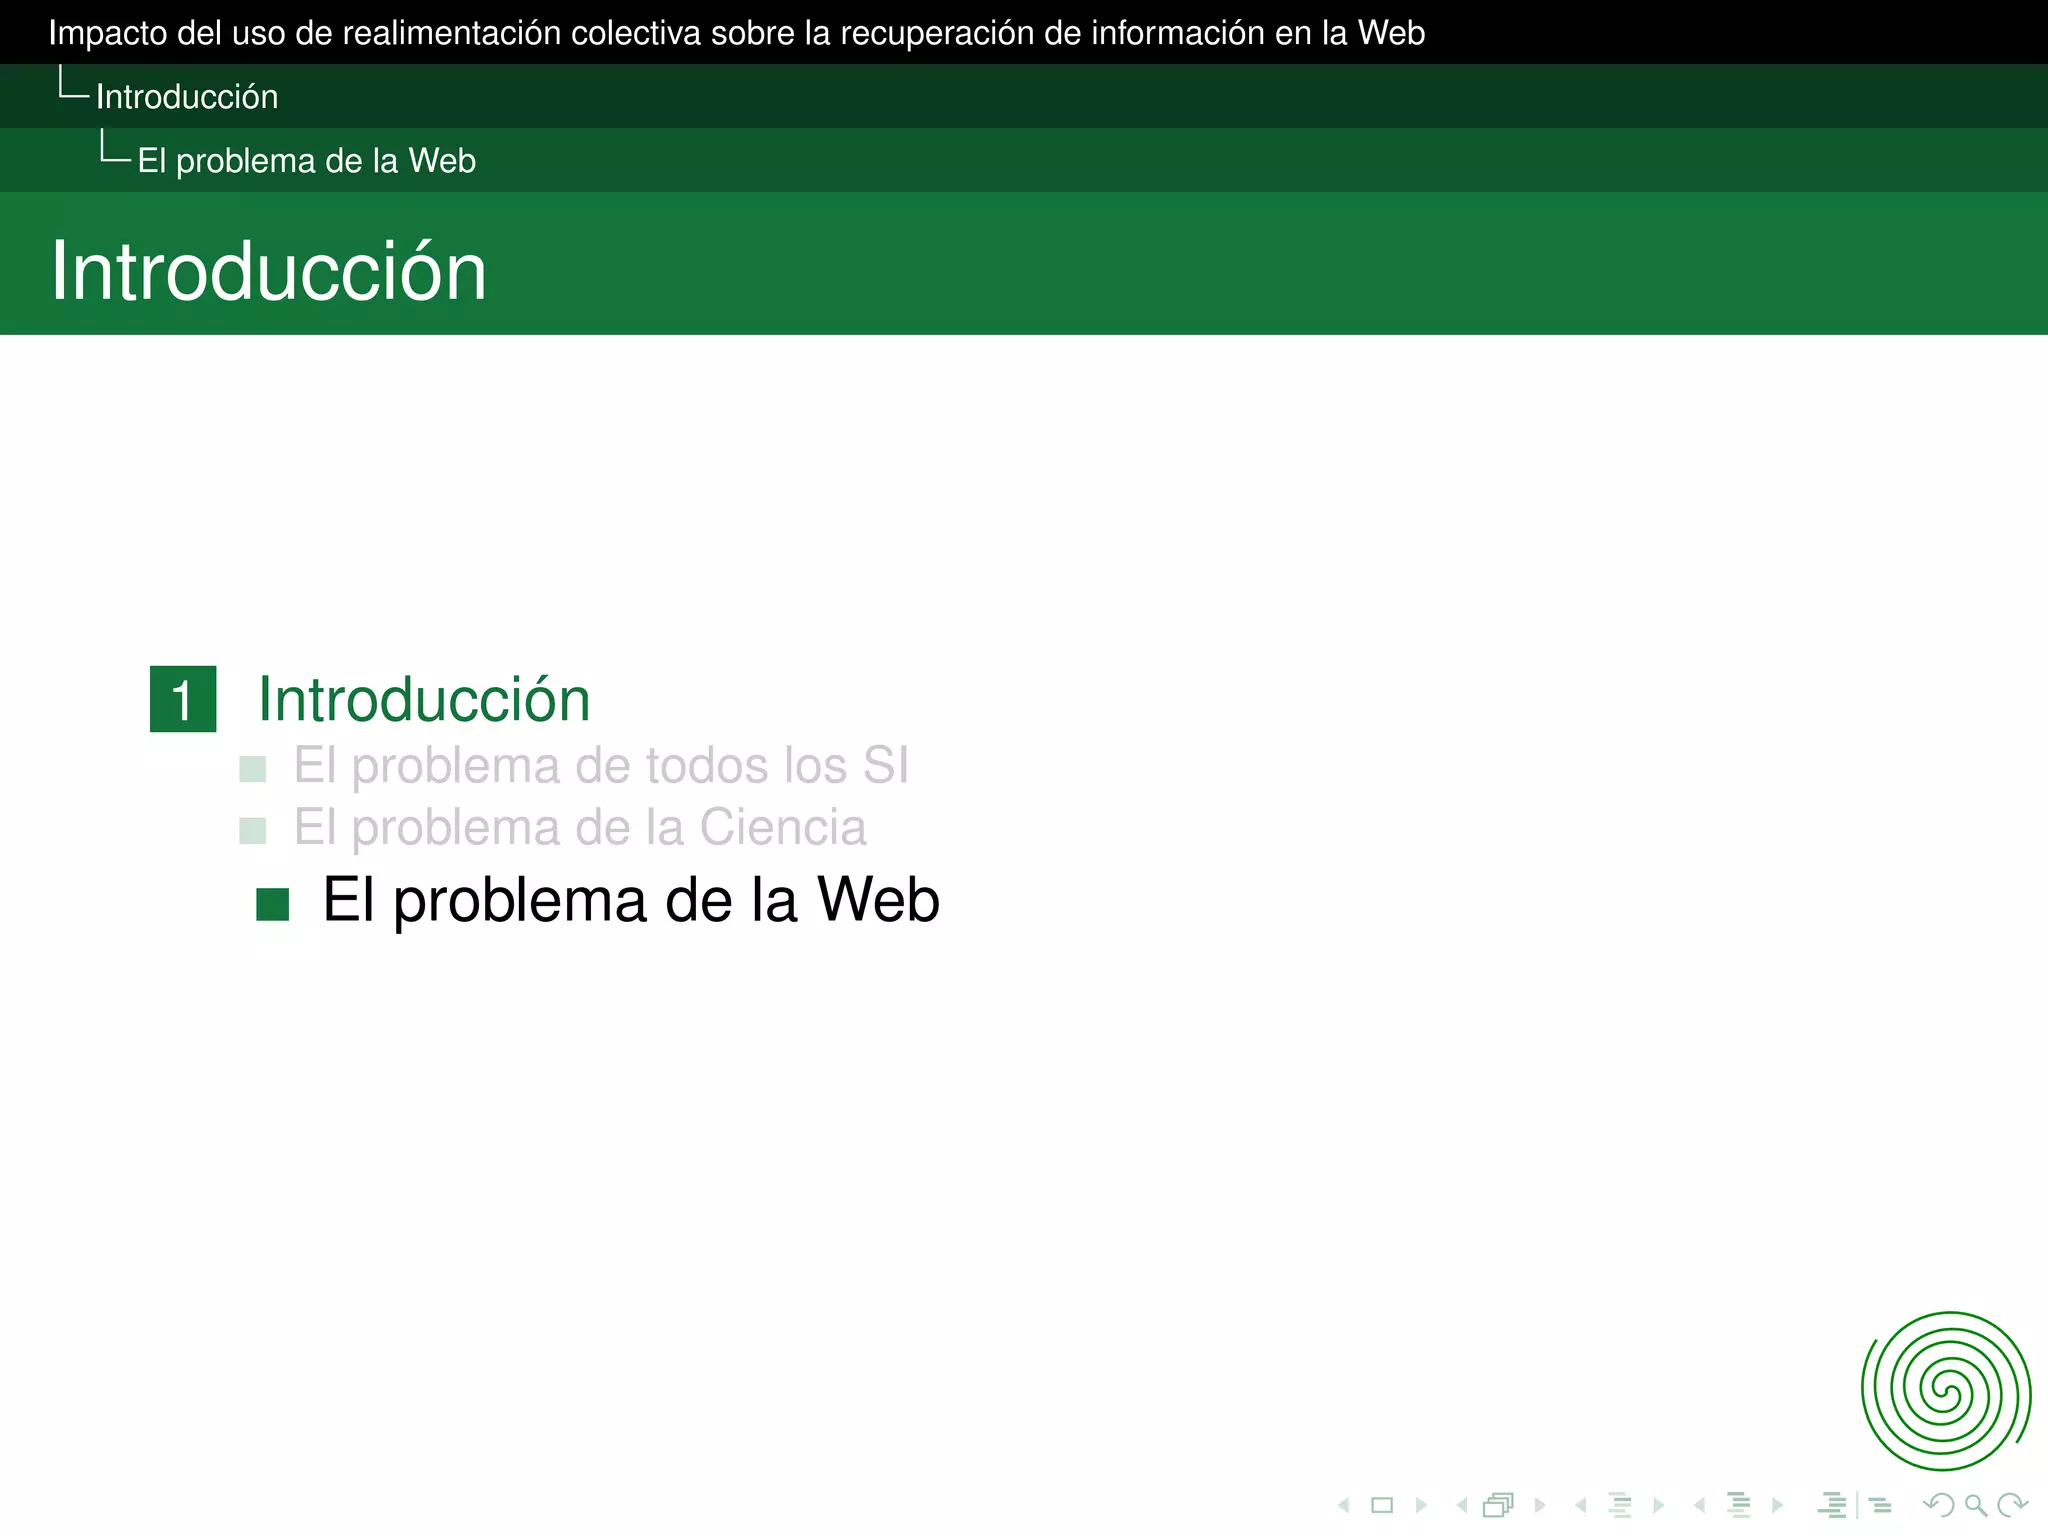Screen dimensions: 2048x1536
Task: Open 'El problema de la Ciencia'
Action: point(580,828)
